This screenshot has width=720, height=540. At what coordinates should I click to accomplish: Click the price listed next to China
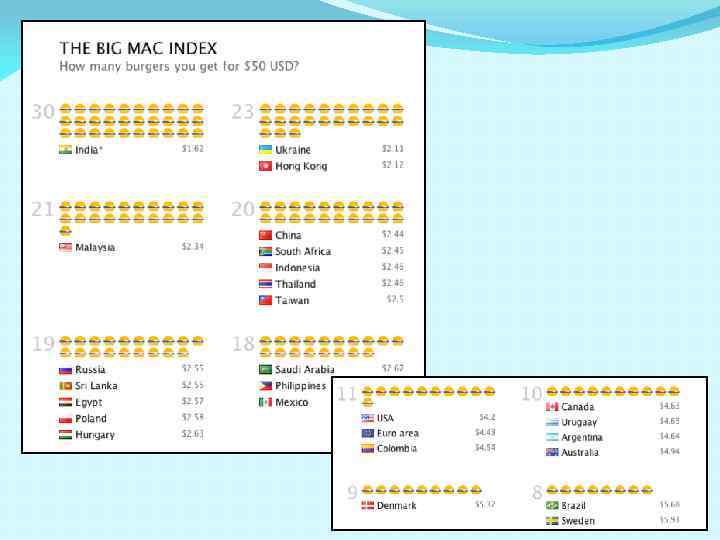pyautogui.click(x=393, y=234)
